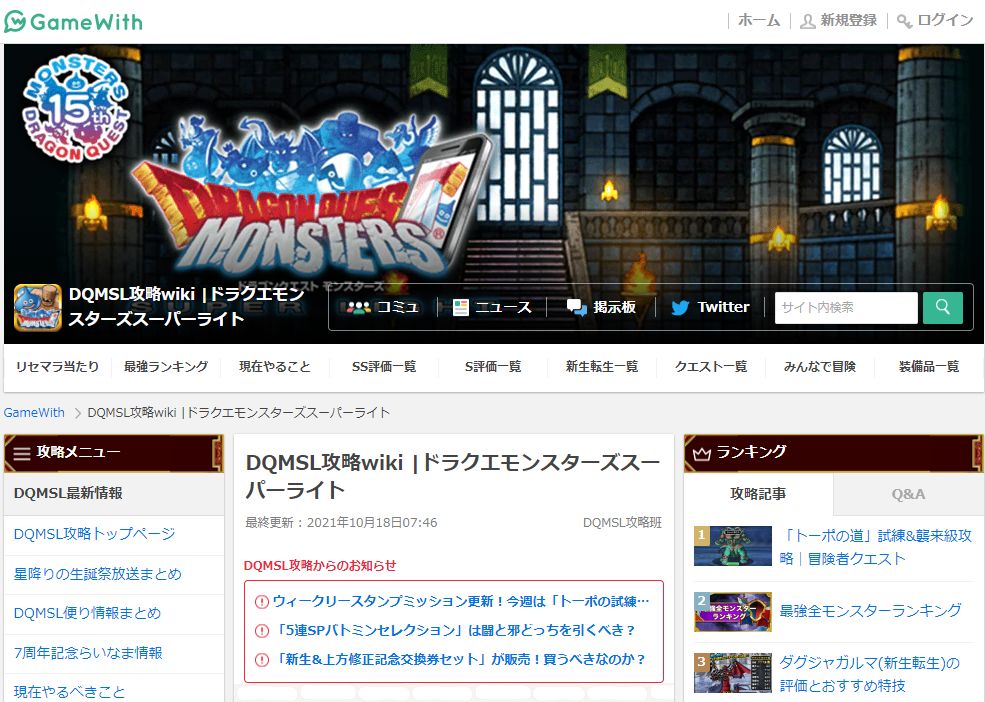Click the コミュ text label in the banner bar
Screen dimensions: 985x702
pyautogui.click(x=397, y=307)
